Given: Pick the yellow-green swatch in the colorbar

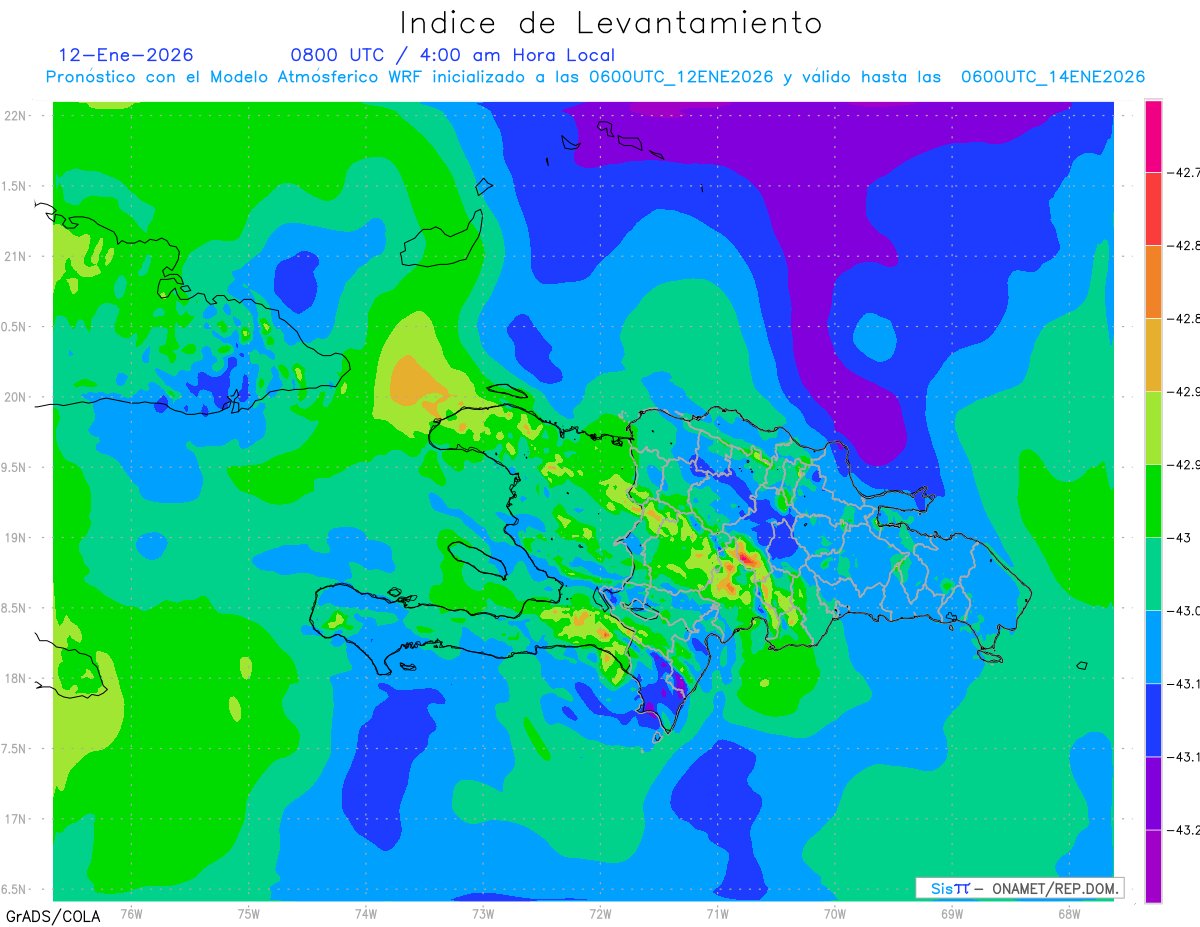Looking at the screenshot, I should 1153,428.
